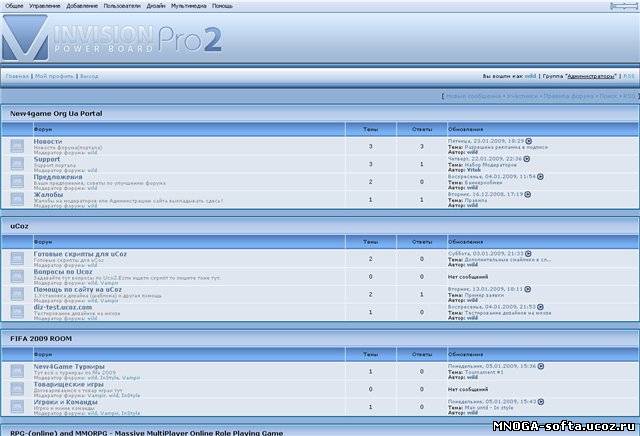Open the diz-test.ucoz.com forum
The image size is (640, 436).
[63, 307]
